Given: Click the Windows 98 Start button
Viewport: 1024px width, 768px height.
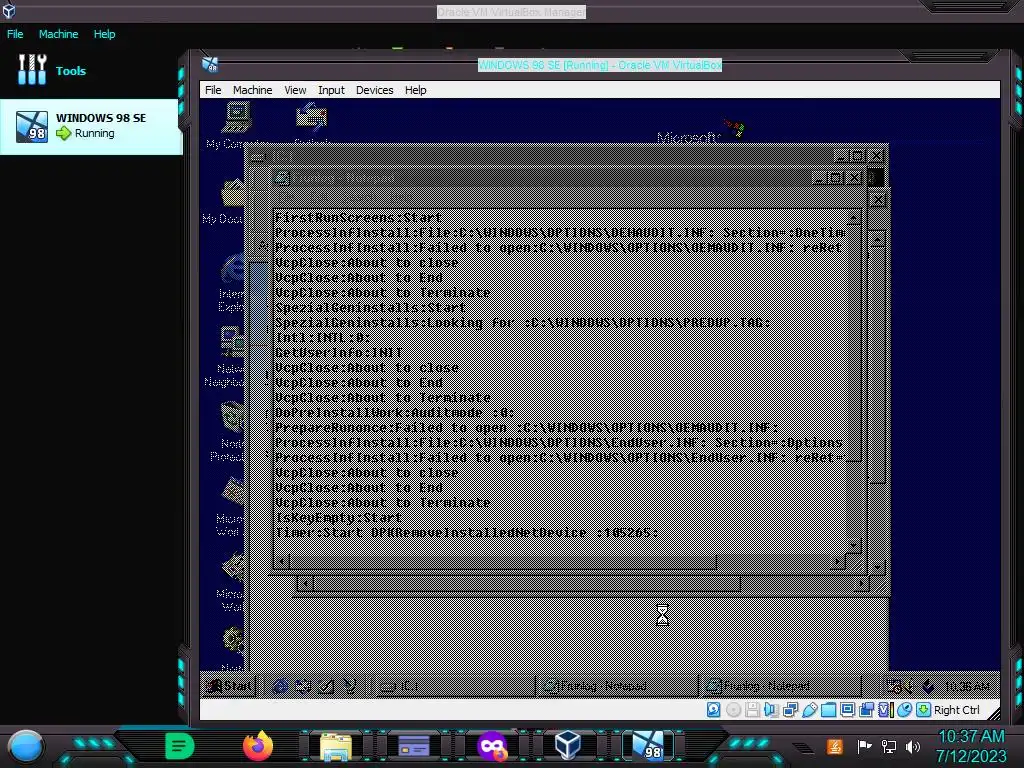Looking at the screenshot, I should click(x=229, y=686).
